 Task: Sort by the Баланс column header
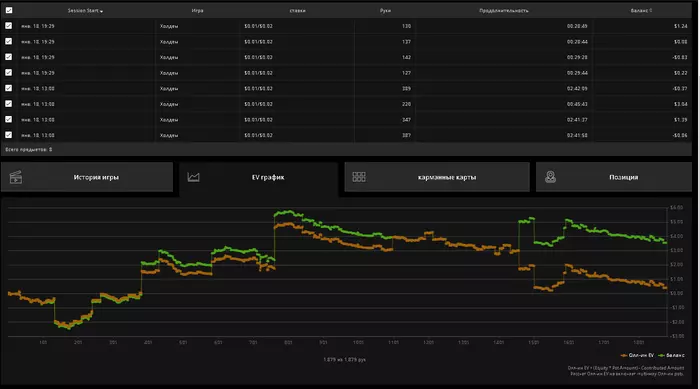(641, 10)
